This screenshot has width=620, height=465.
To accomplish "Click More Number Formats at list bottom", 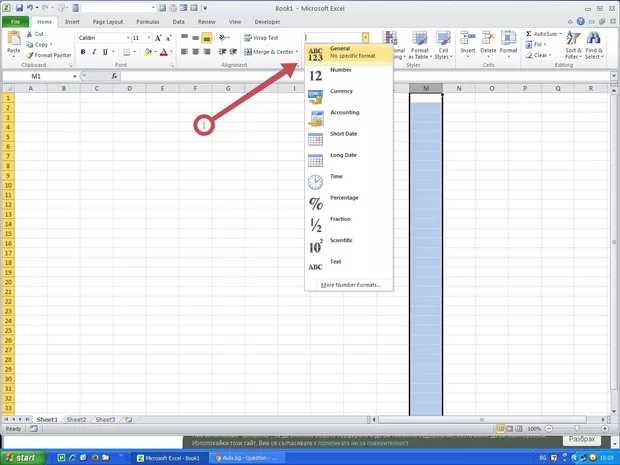I will (x=350, y=285).
